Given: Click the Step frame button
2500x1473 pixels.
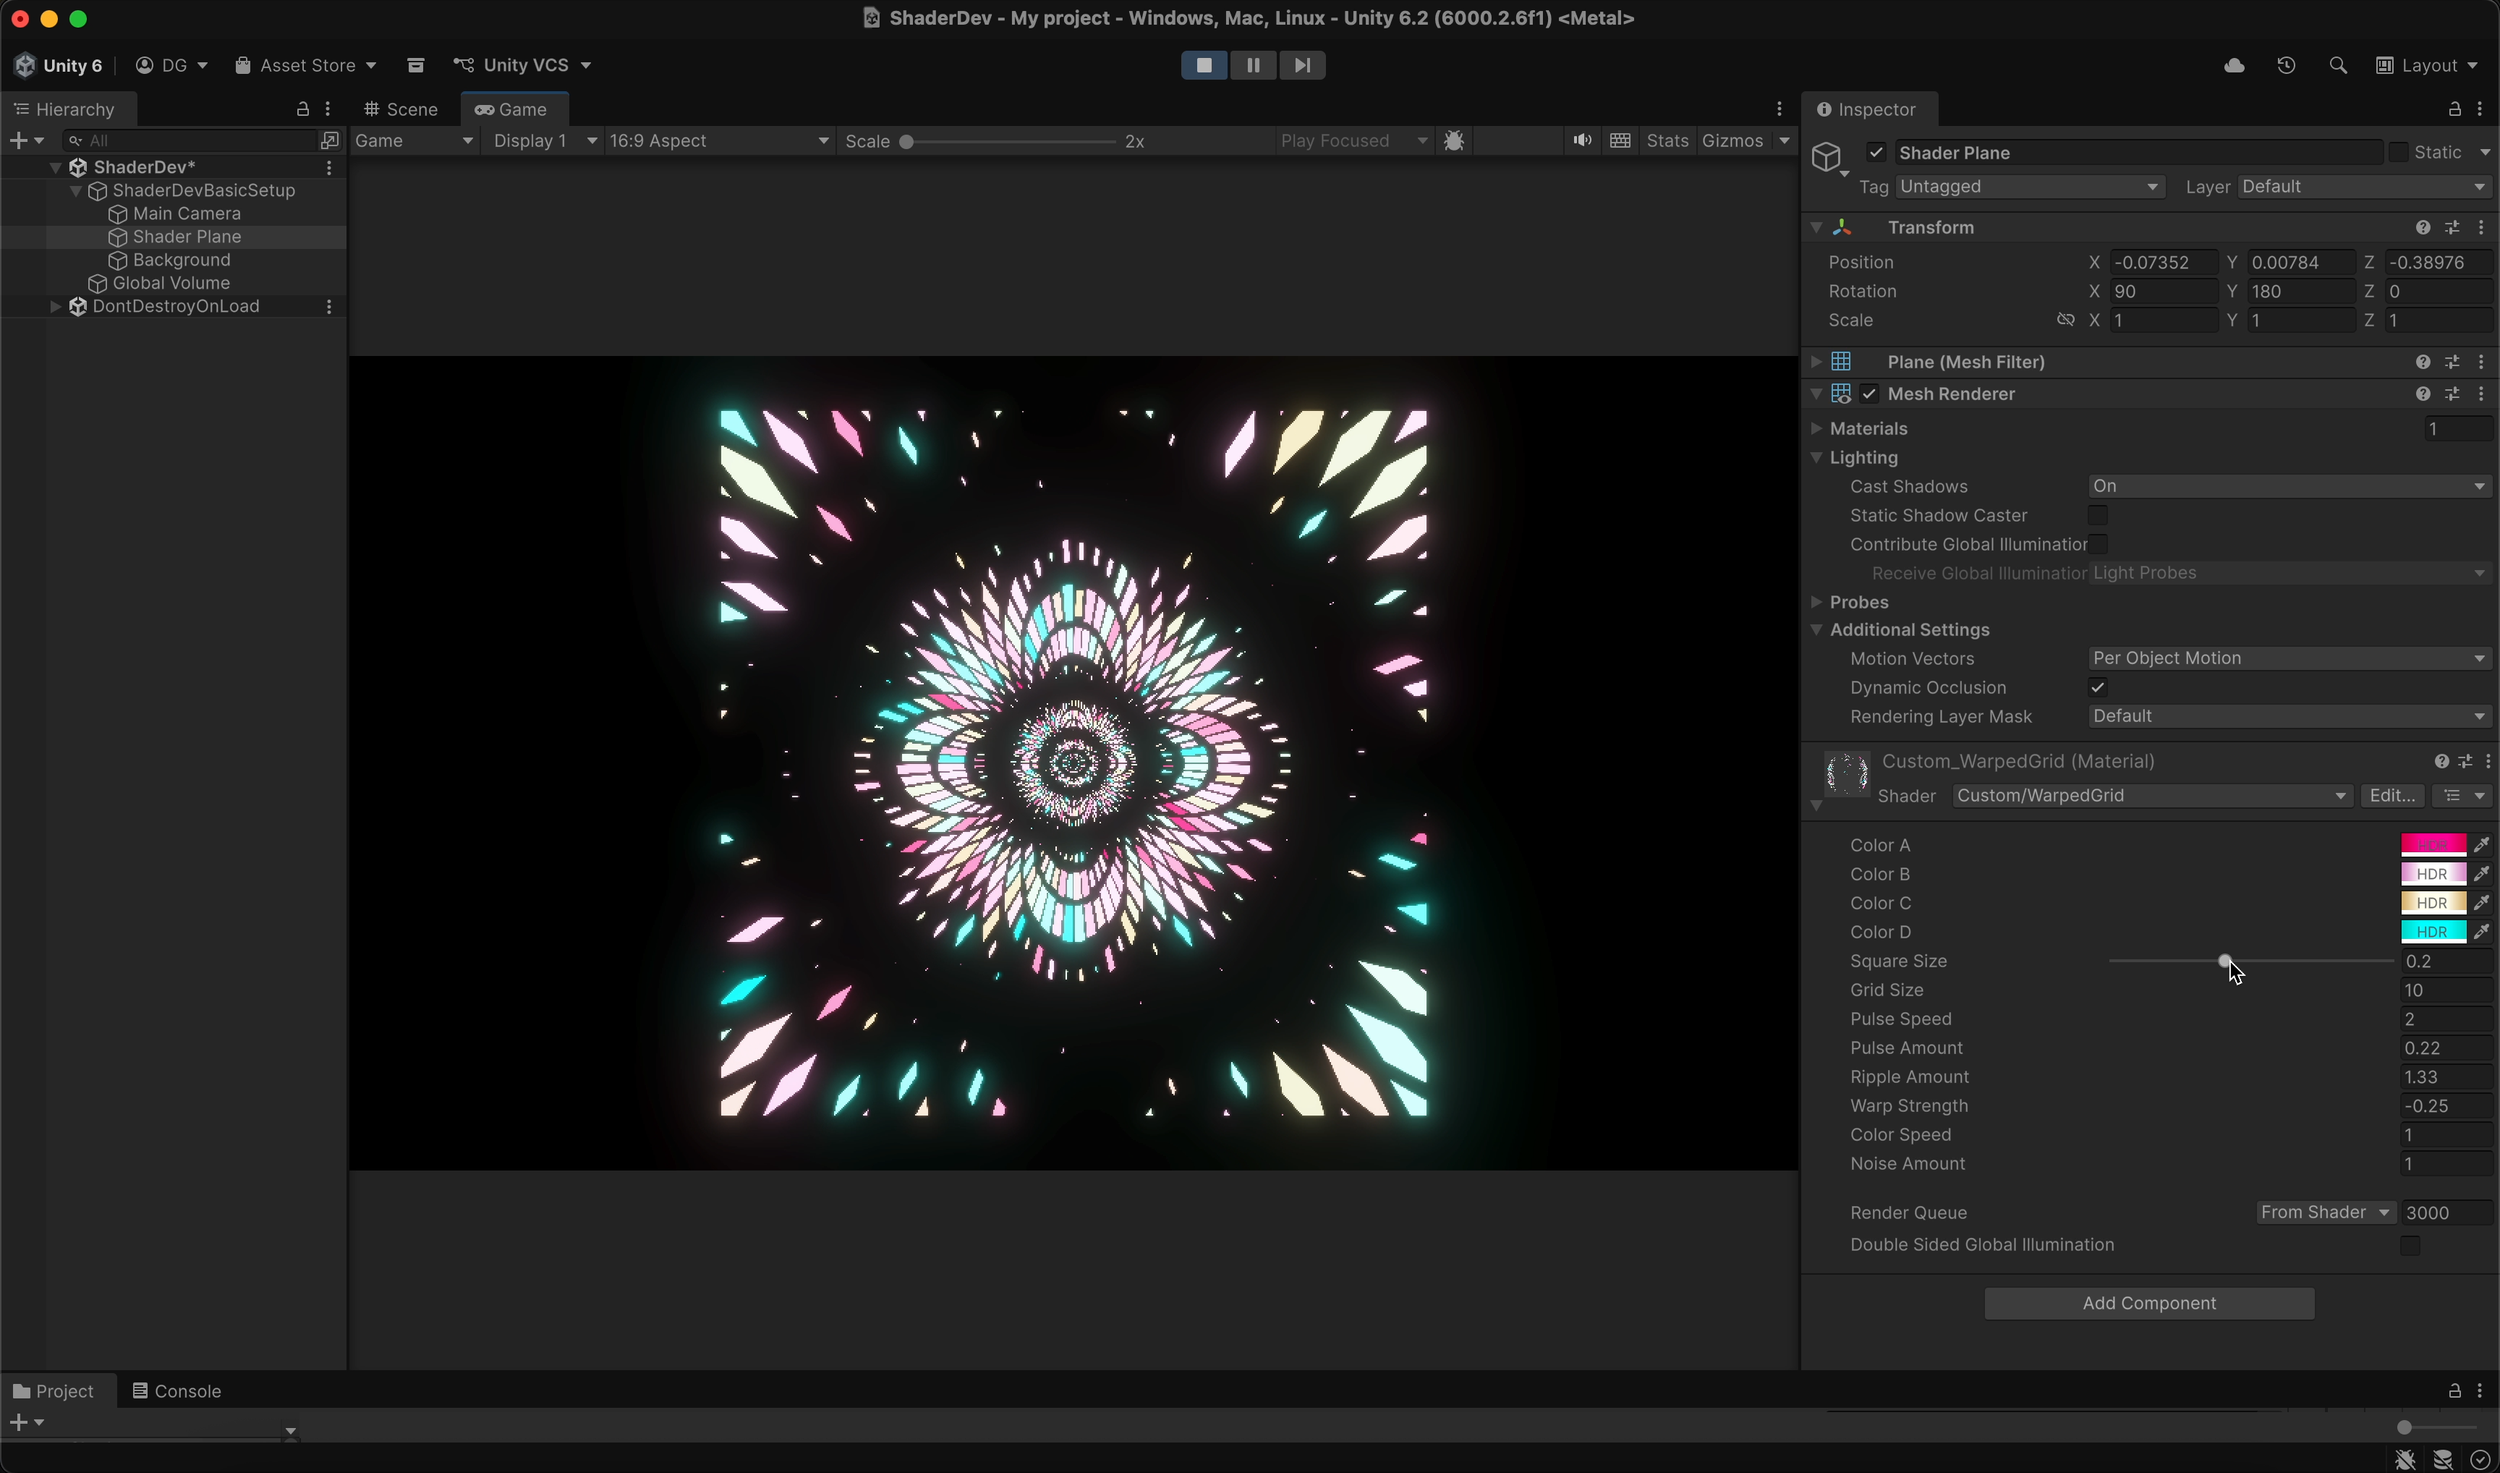Looking at the screenshot, I should point(1302,65).
